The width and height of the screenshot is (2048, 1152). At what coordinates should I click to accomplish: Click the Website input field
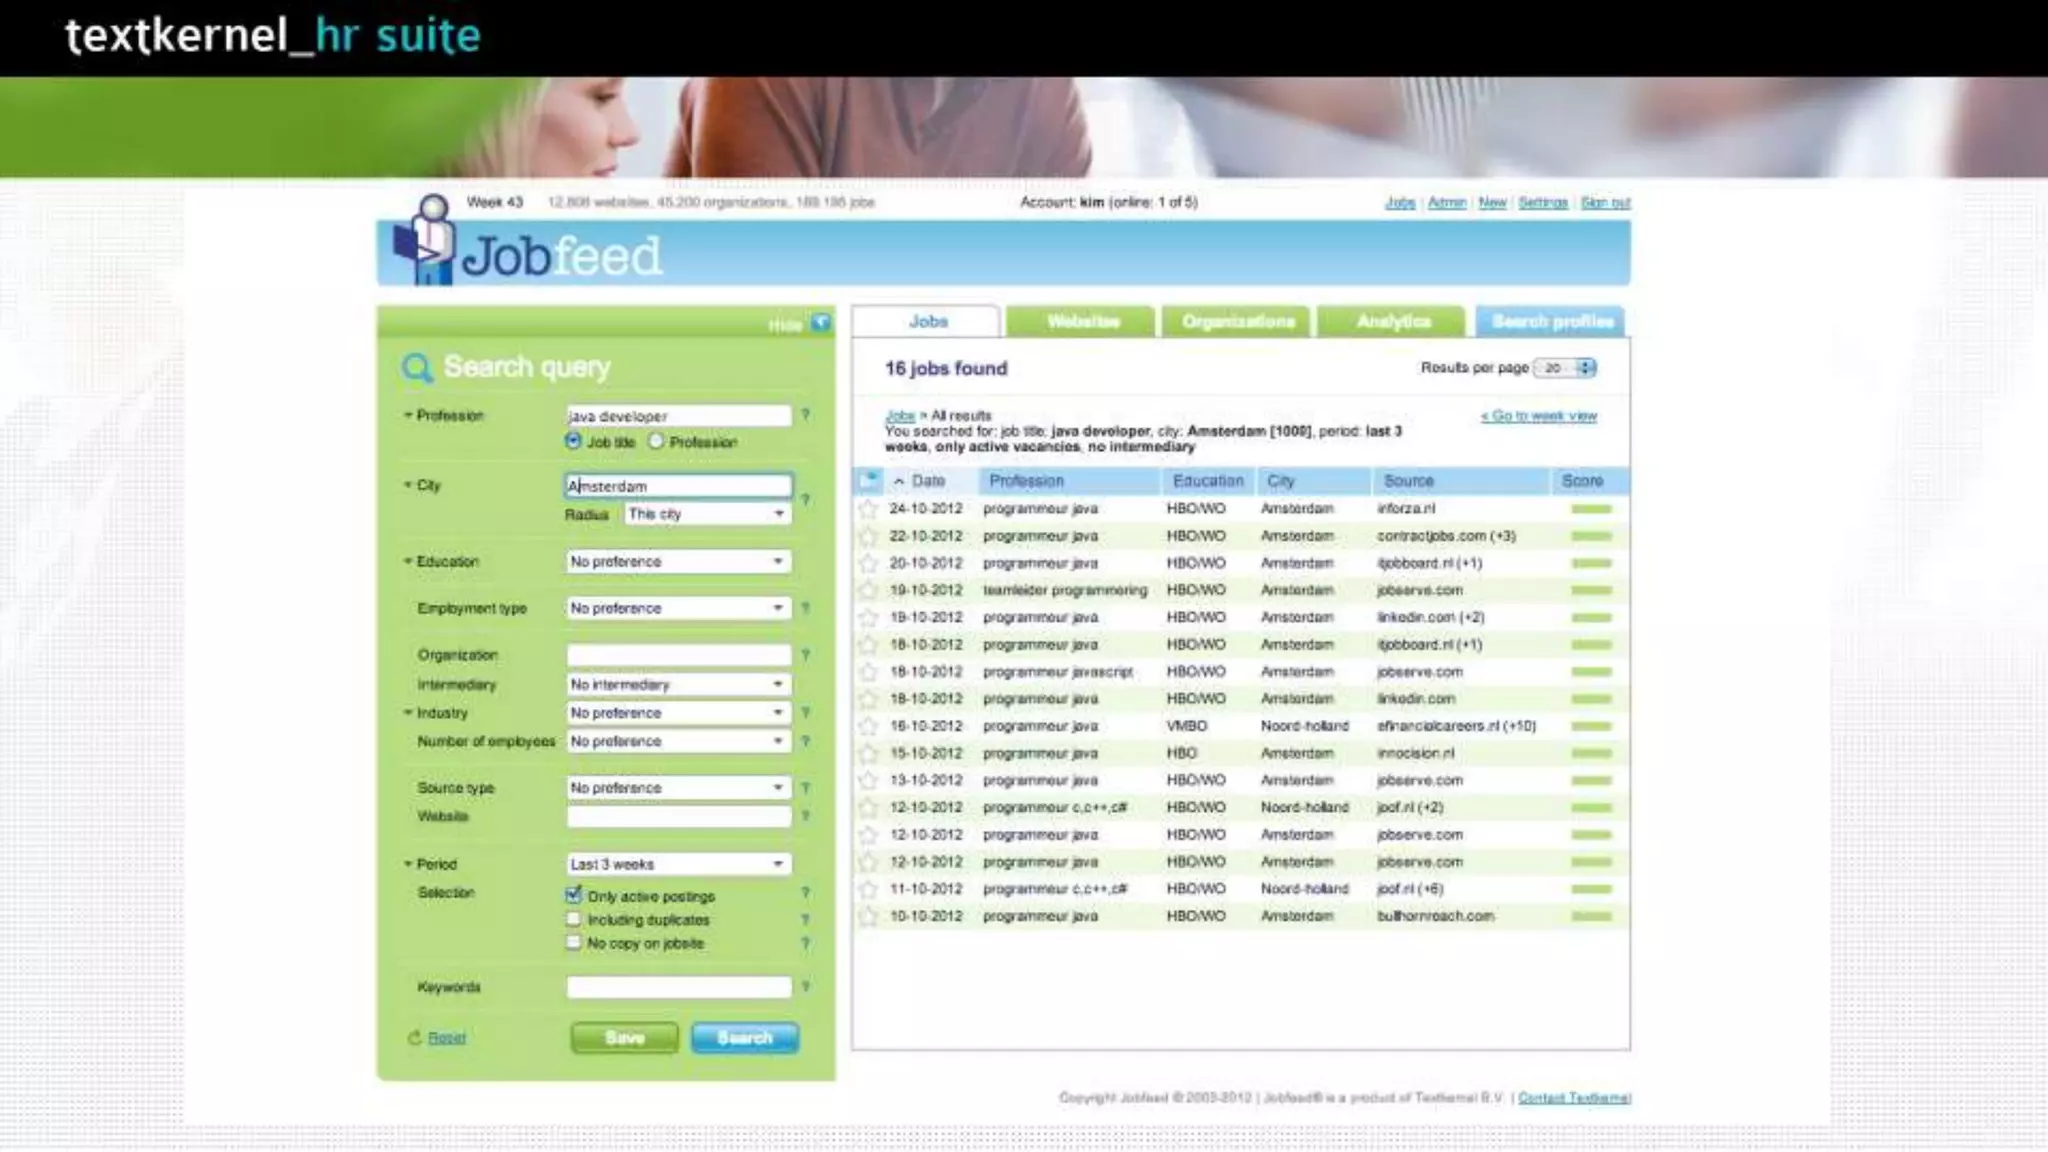point(678,816)
